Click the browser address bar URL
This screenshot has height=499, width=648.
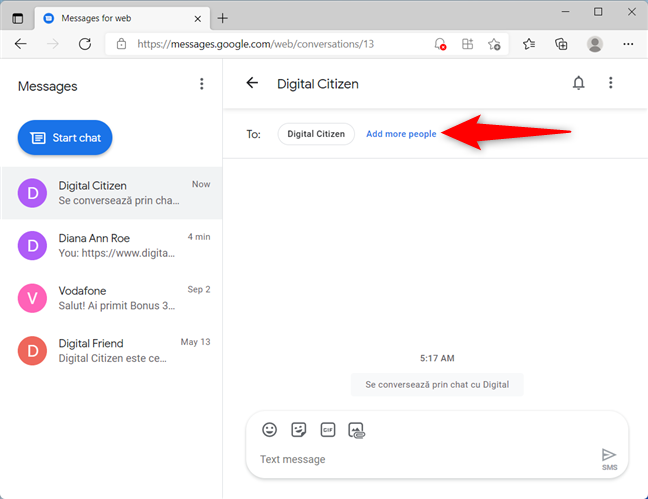click(255, 44)
